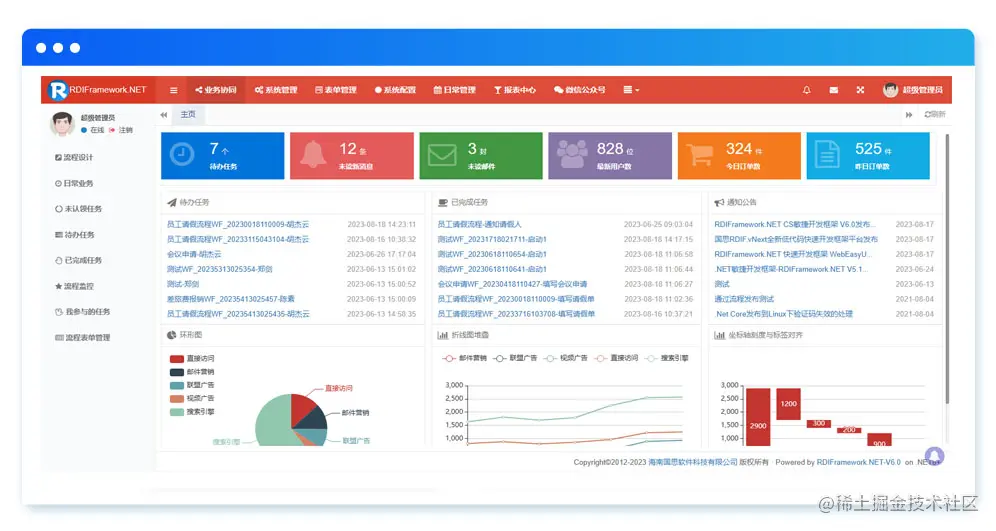Click the 注销 logout link
Screen dimensions: 996x531
(121, 130)
